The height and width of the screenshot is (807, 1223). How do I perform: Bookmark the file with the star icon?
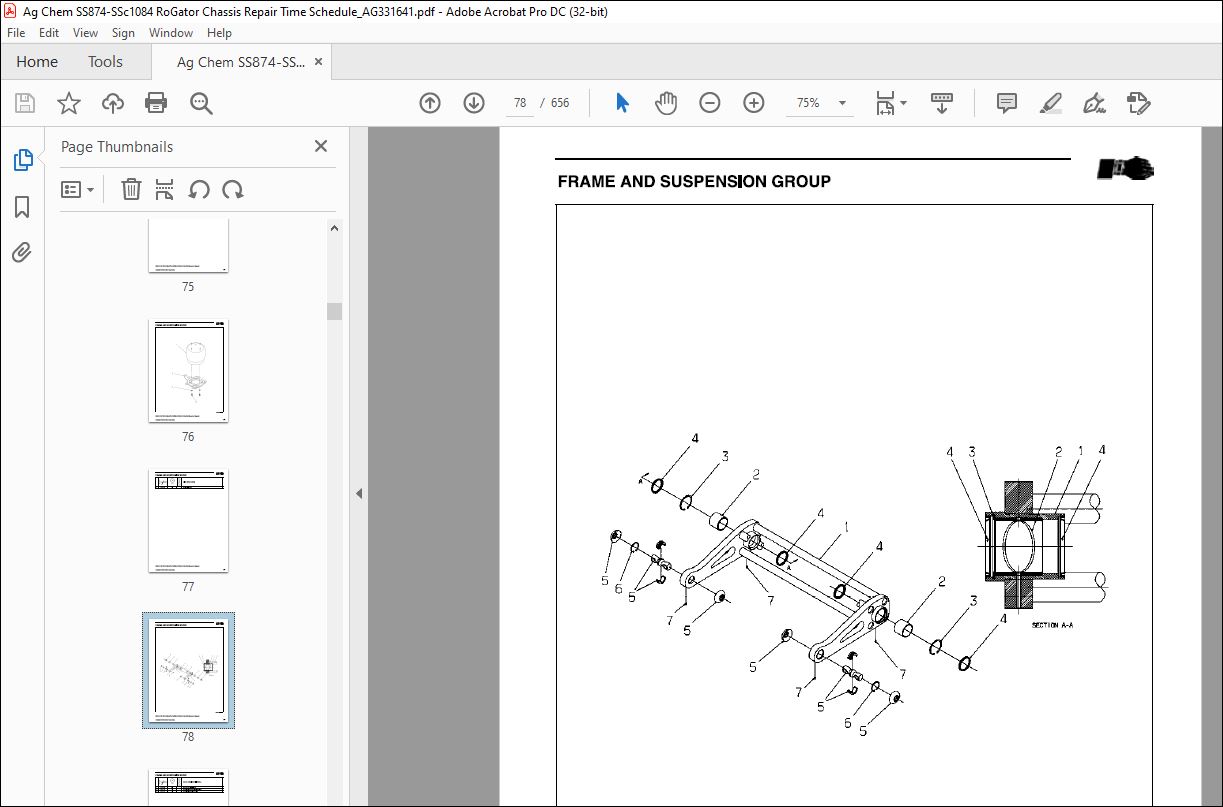[x=68, y=103]
